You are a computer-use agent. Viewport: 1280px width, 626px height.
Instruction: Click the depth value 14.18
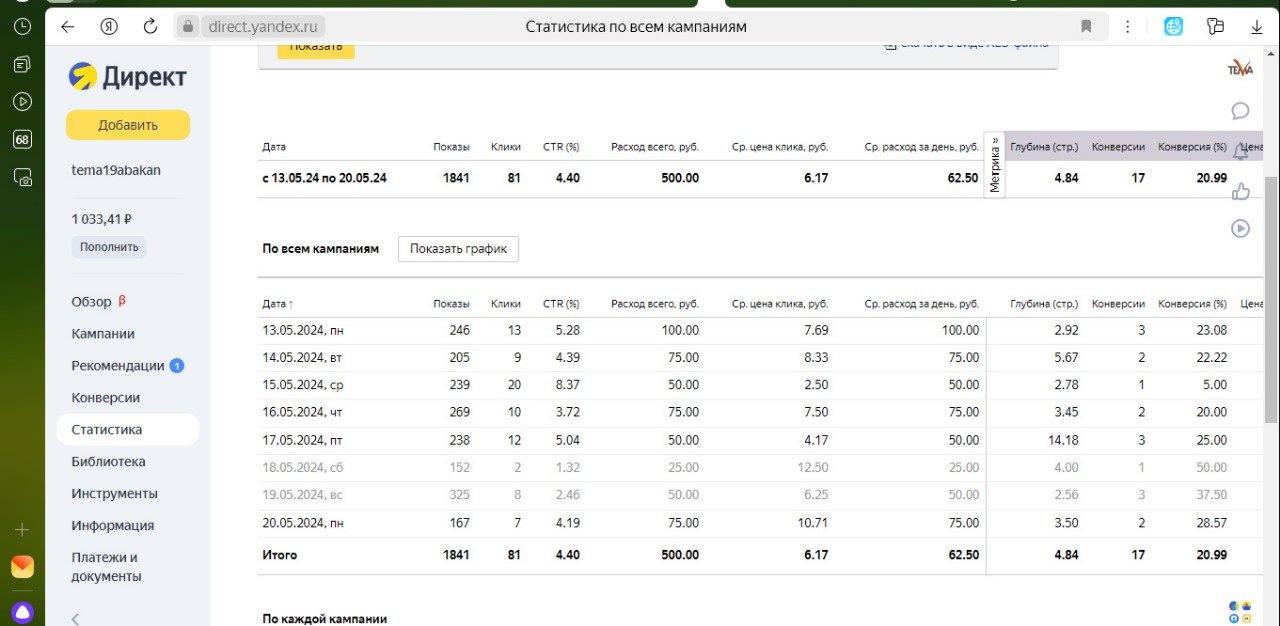pos(1063,440)
